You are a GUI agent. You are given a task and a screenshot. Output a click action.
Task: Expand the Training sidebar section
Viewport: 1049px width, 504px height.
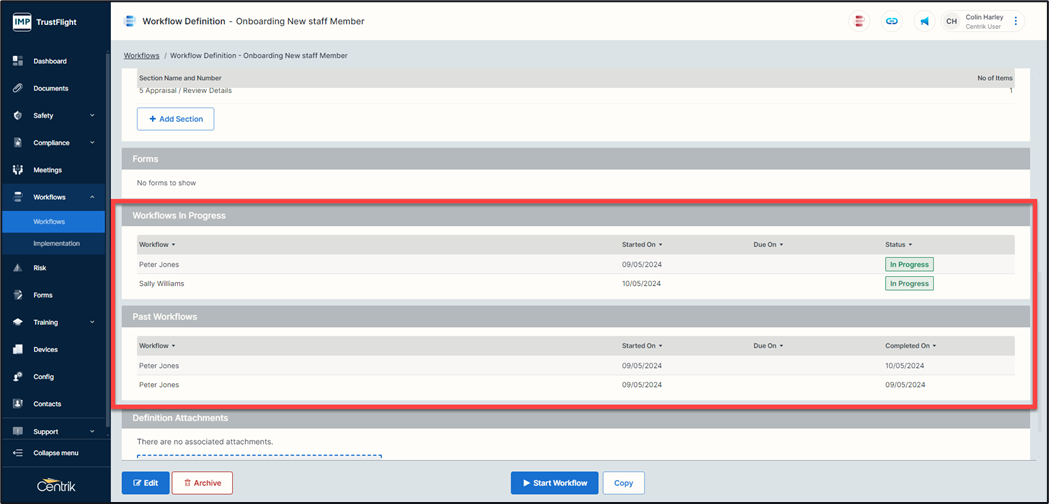point(92,323)
